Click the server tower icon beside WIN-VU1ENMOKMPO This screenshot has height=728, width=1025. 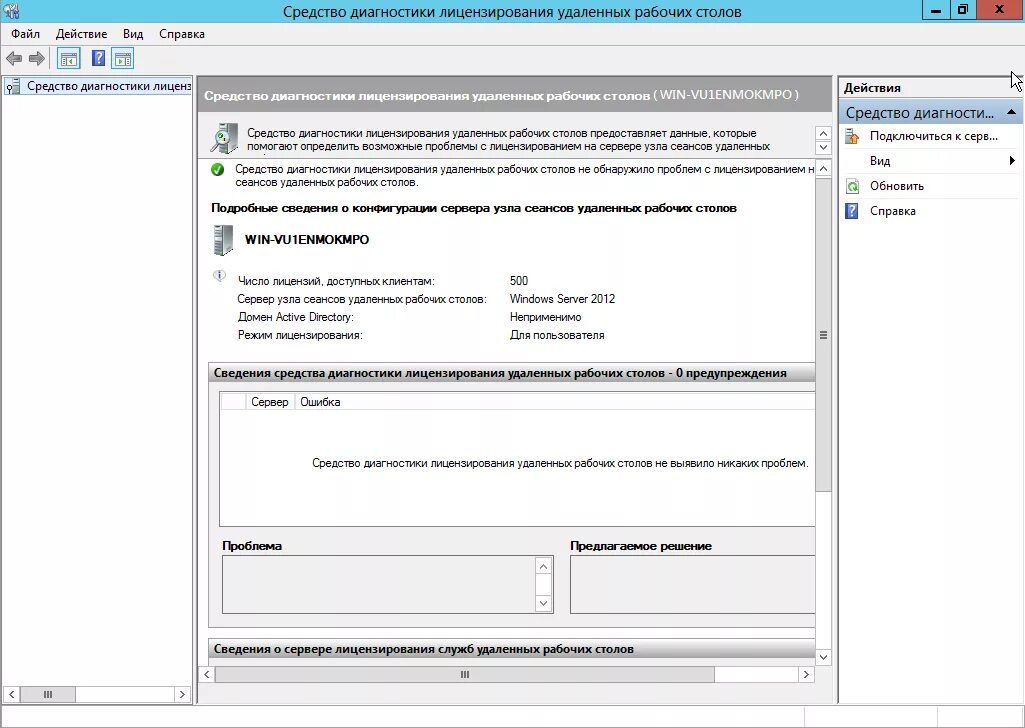223,240
